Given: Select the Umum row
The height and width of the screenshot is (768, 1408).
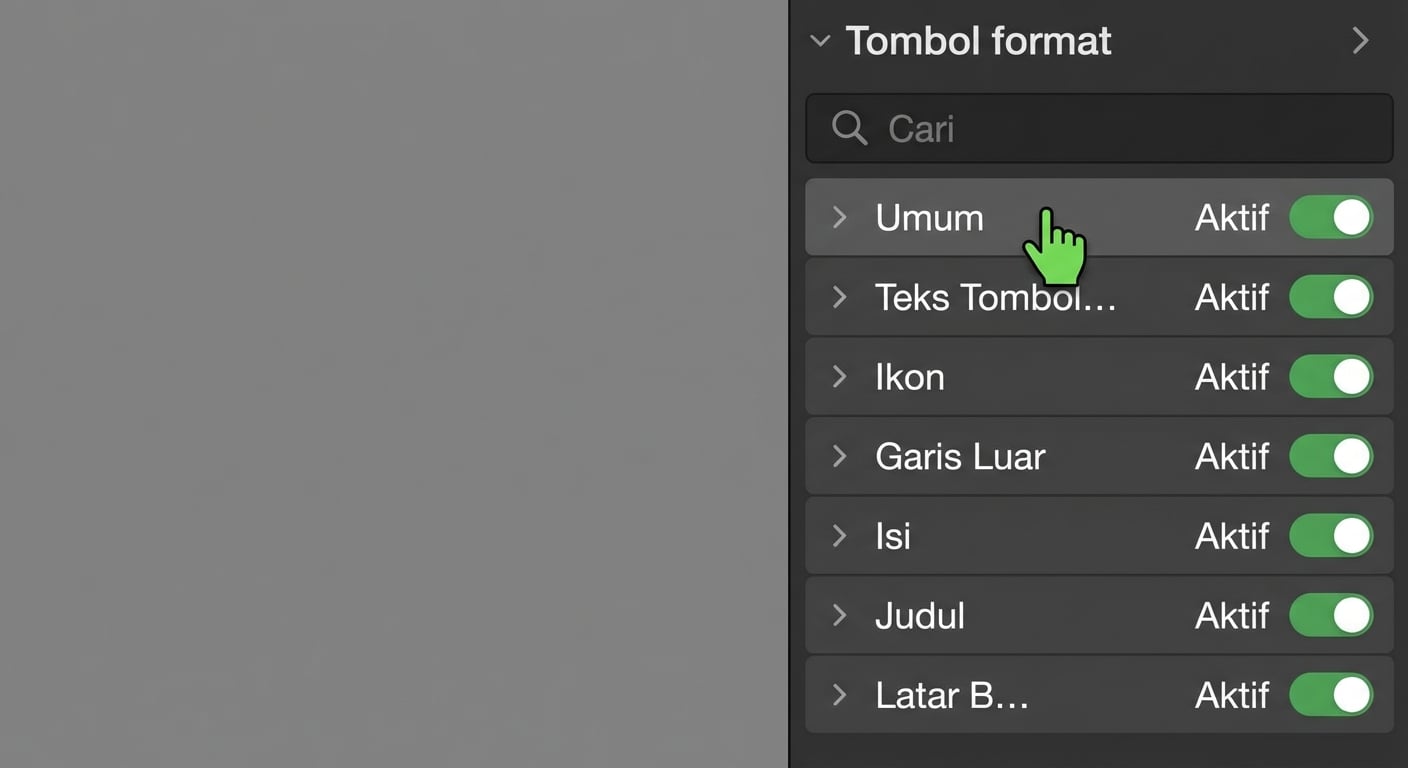Looking at the screenshot, I should coord(1000,217).
